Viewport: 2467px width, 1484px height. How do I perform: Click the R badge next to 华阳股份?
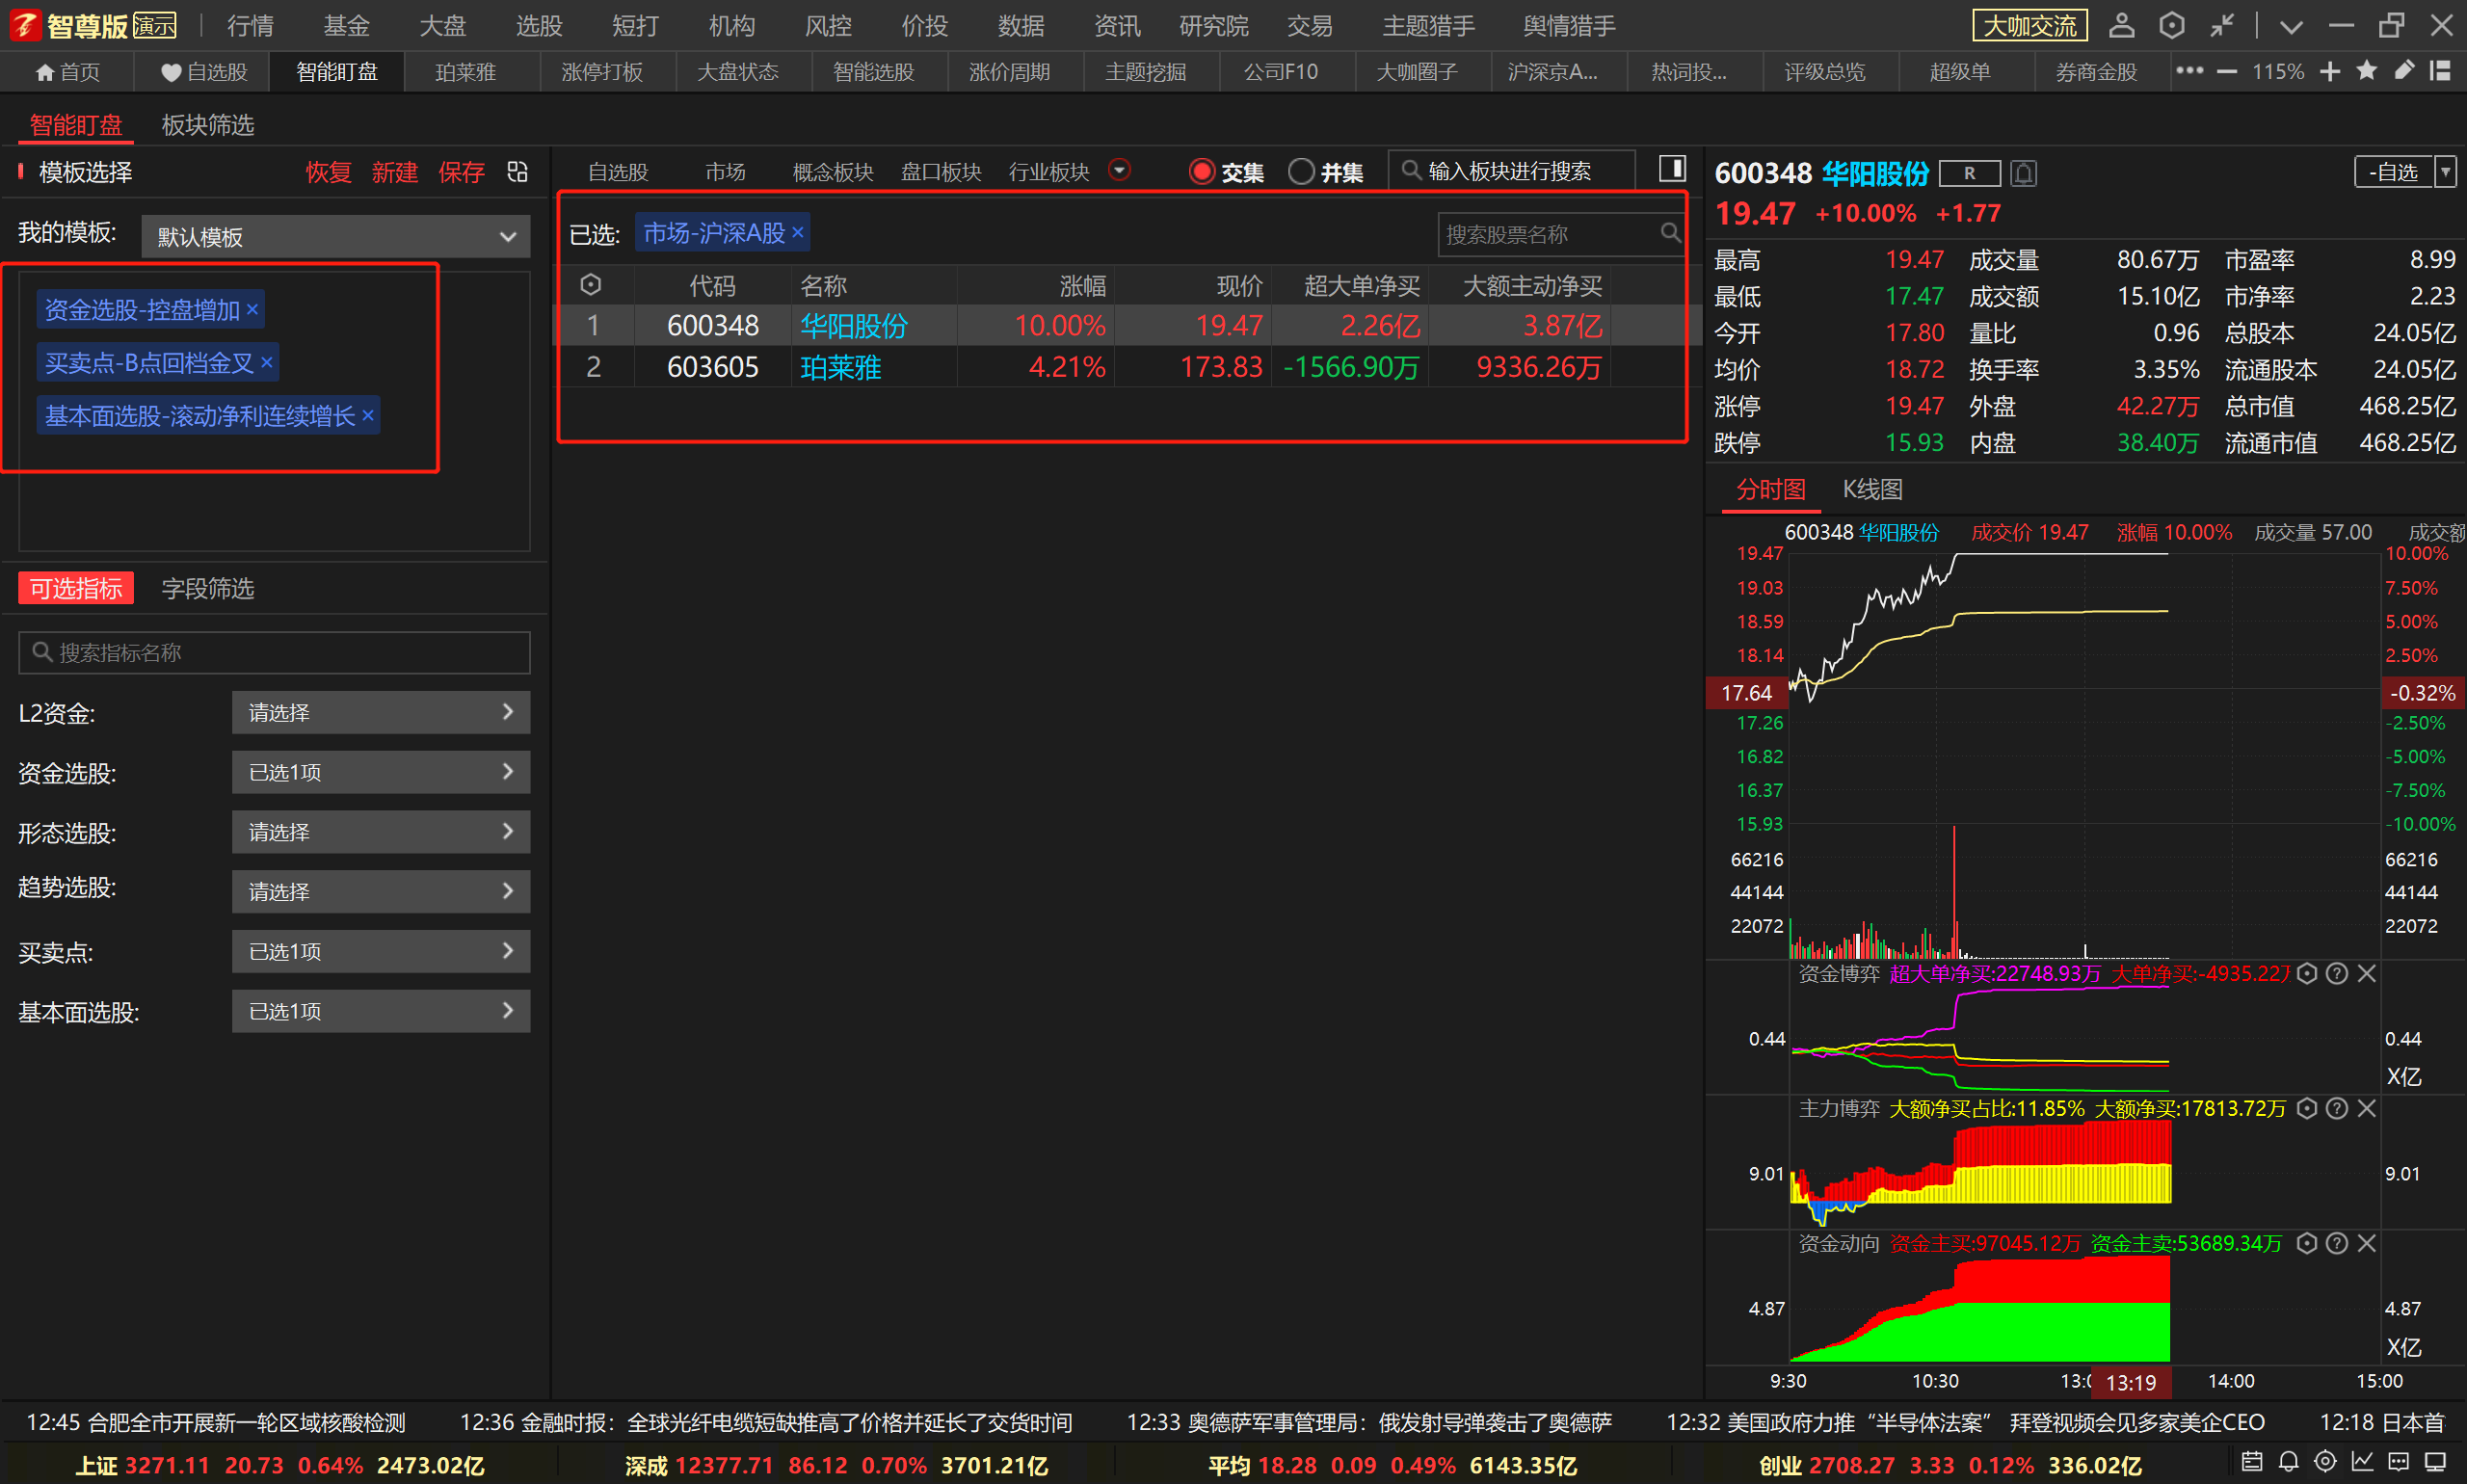tap(1969, 173)
